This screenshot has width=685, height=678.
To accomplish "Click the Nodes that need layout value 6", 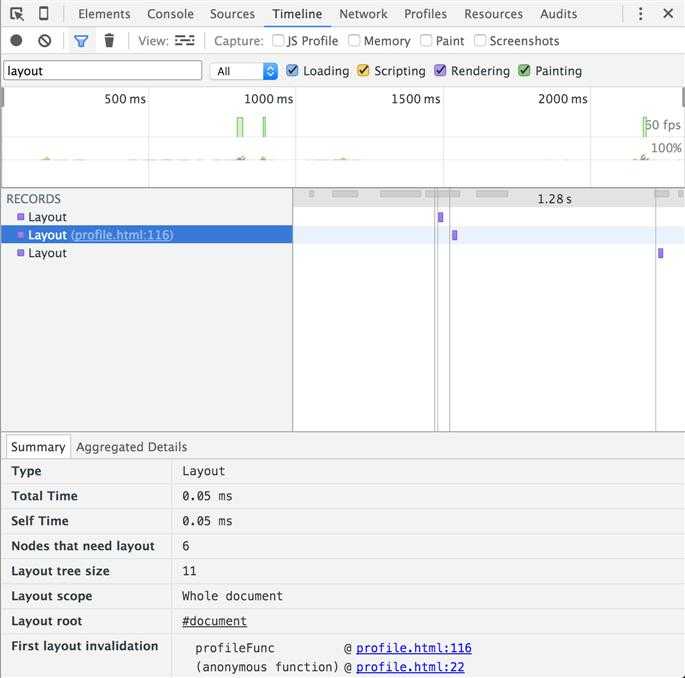I will click(x=186, y=546).
